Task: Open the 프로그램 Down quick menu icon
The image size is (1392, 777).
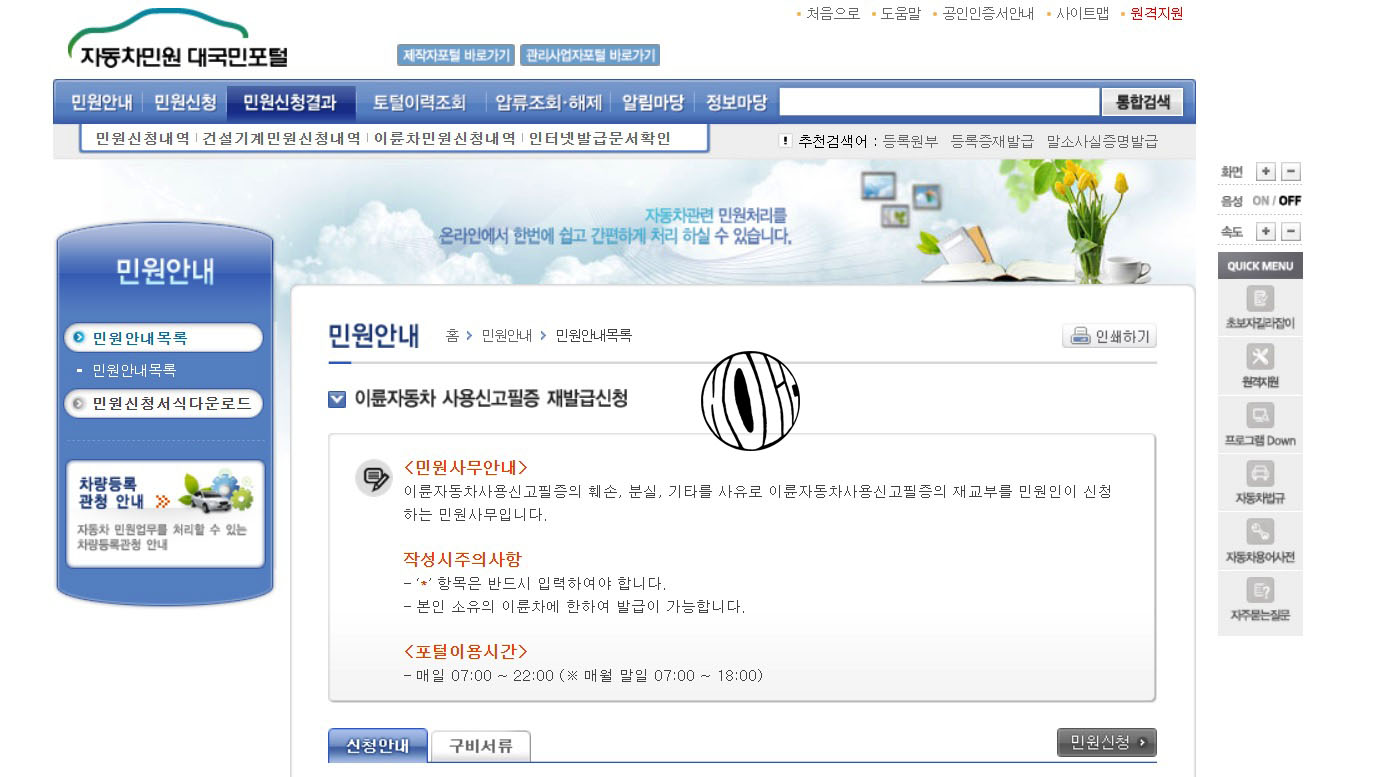Action: pos(1260,425)
